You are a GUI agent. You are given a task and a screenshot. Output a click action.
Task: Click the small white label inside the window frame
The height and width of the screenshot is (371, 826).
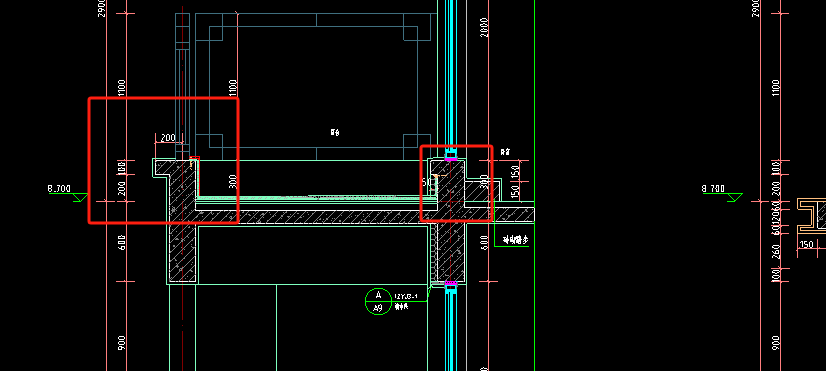[335, 132]
